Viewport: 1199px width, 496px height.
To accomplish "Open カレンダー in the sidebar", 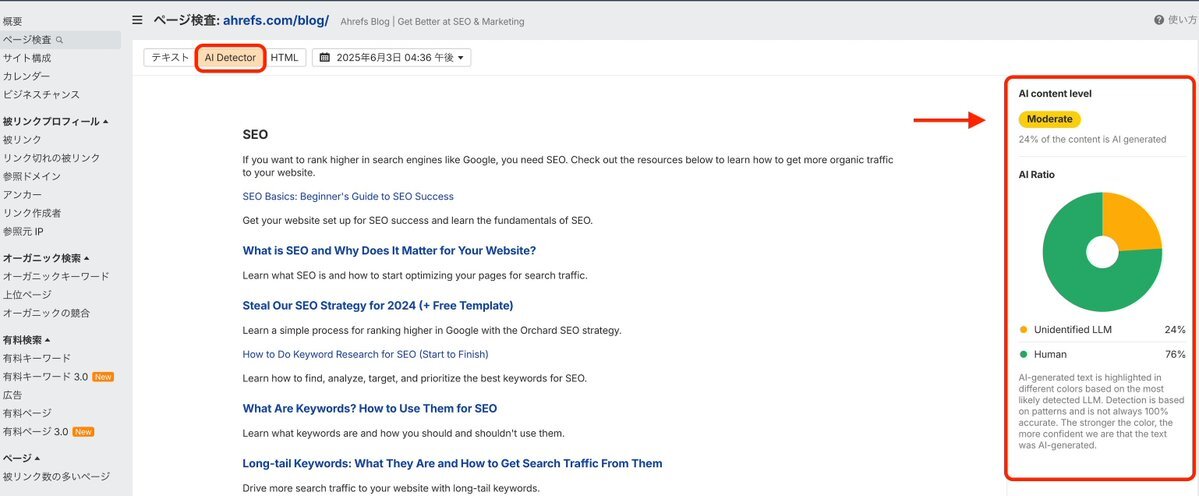I will (27, 76).
